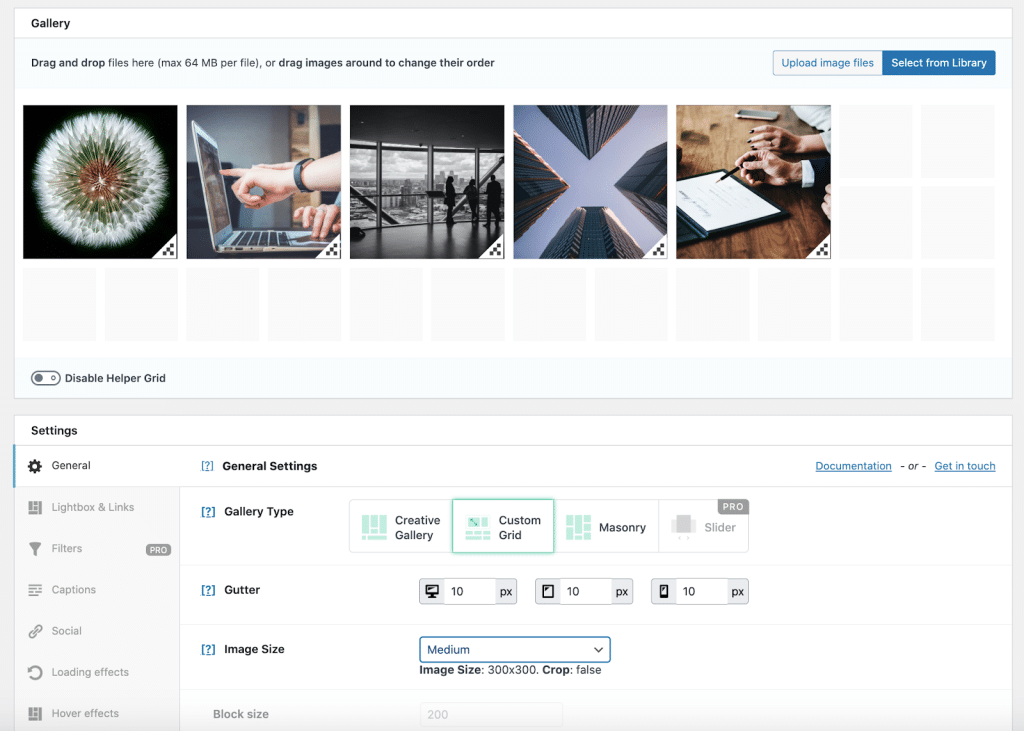1024x731 pixels.
Task: Select the black-and-white office window thumbnail
Action: coord(426,182)
